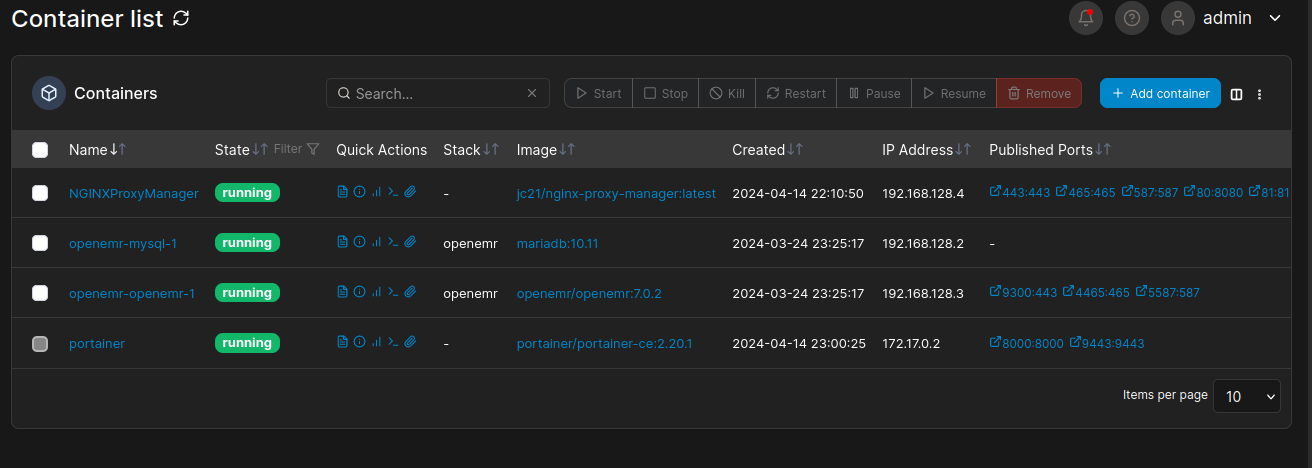
Task: Open the table columns settings icon
Action: (1237, 94)
